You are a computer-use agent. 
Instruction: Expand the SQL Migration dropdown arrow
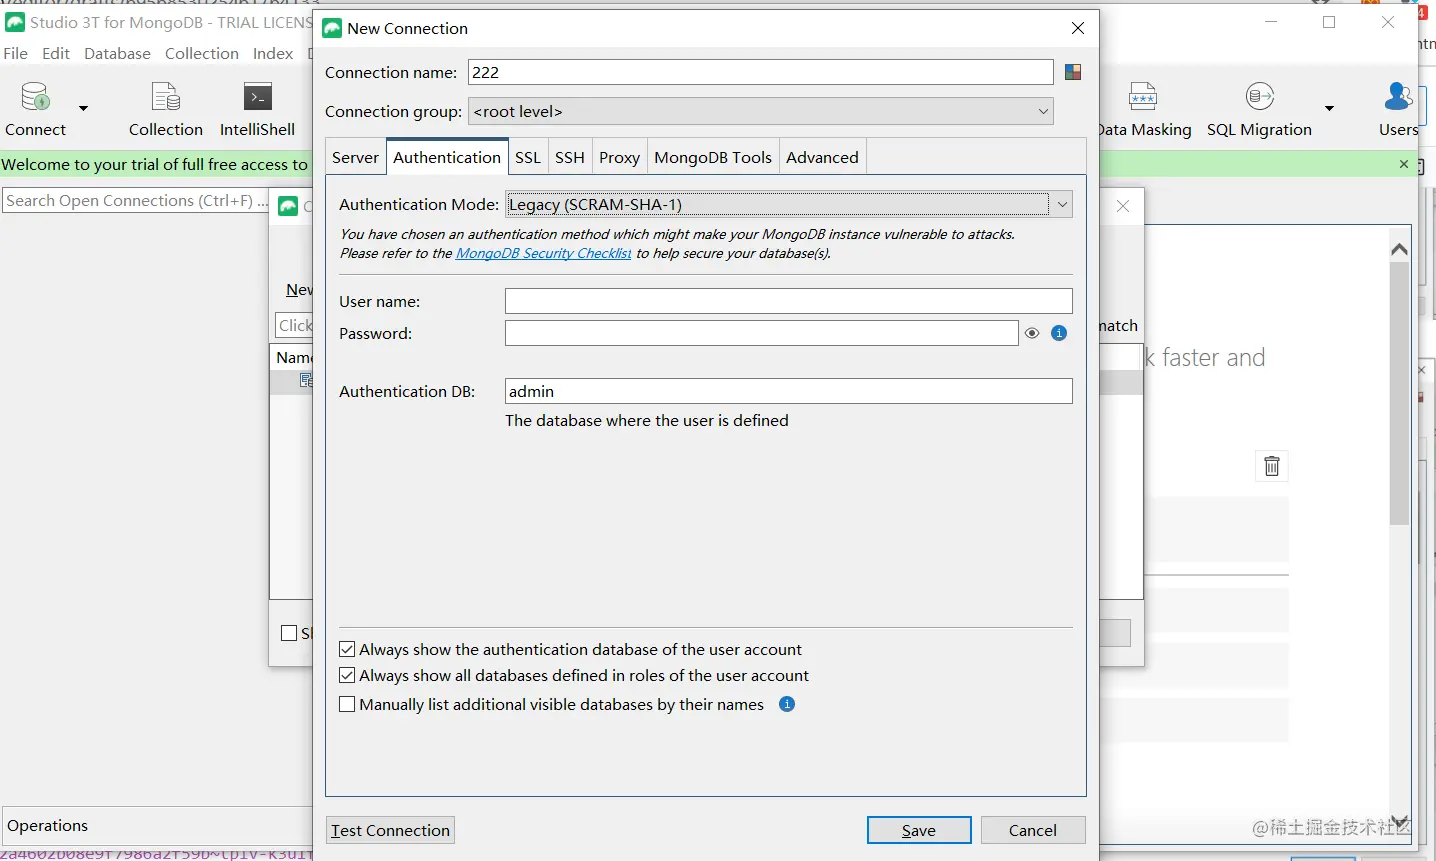coord(1330,108)
